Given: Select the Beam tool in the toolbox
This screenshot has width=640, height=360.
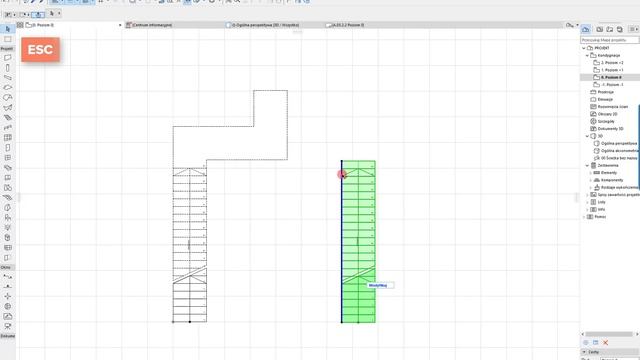Looking at the screenshot, I should coord(8,78).
